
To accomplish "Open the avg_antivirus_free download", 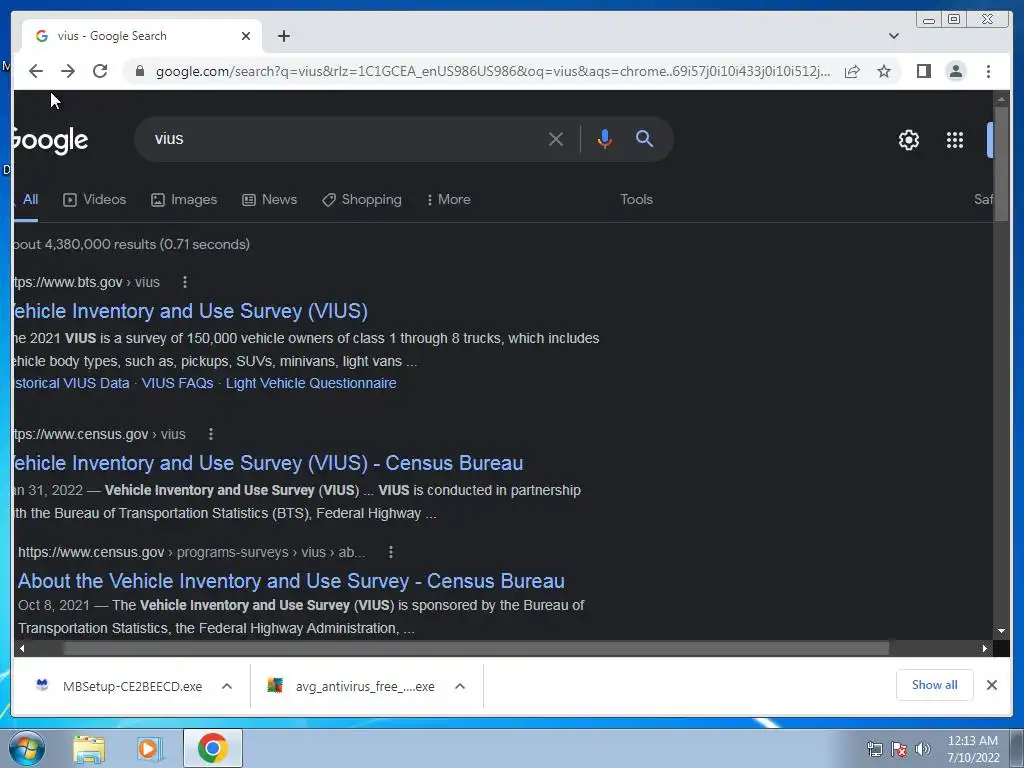I will coord(351,686).
